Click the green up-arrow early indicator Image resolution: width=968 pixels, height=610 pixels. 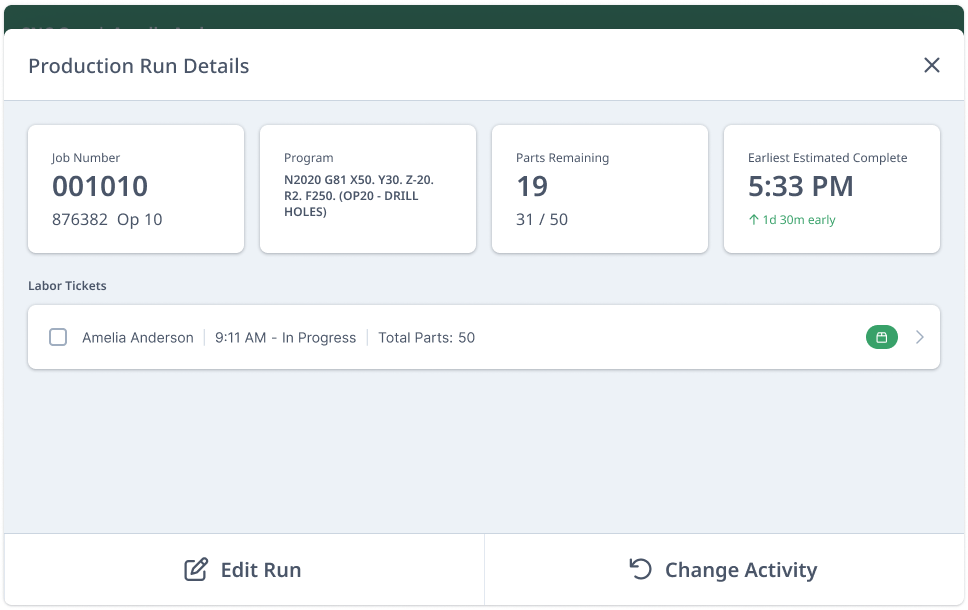(x=754, y=220)
